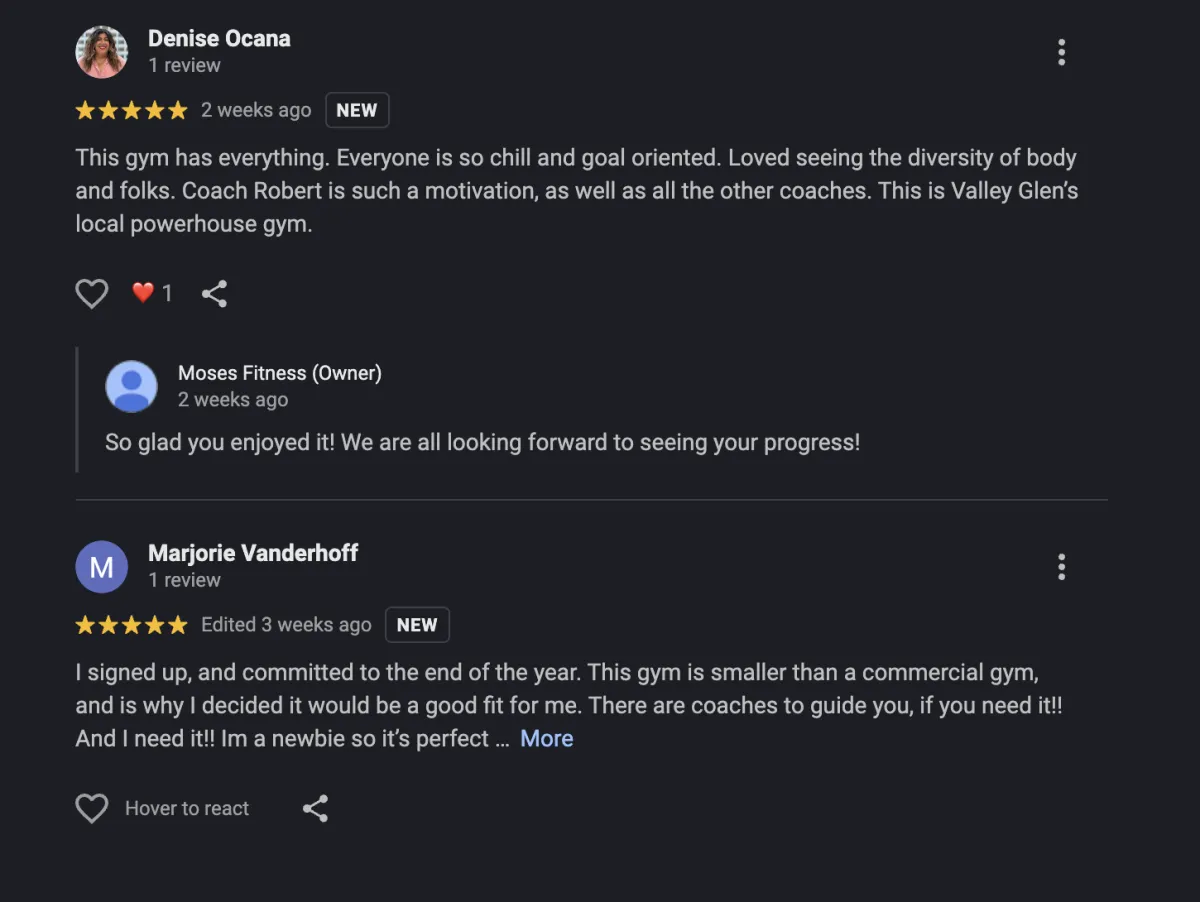Open Denise Ocana's profile name link
This screenshot has height=902, width=1200.
[x=219, y=39]
